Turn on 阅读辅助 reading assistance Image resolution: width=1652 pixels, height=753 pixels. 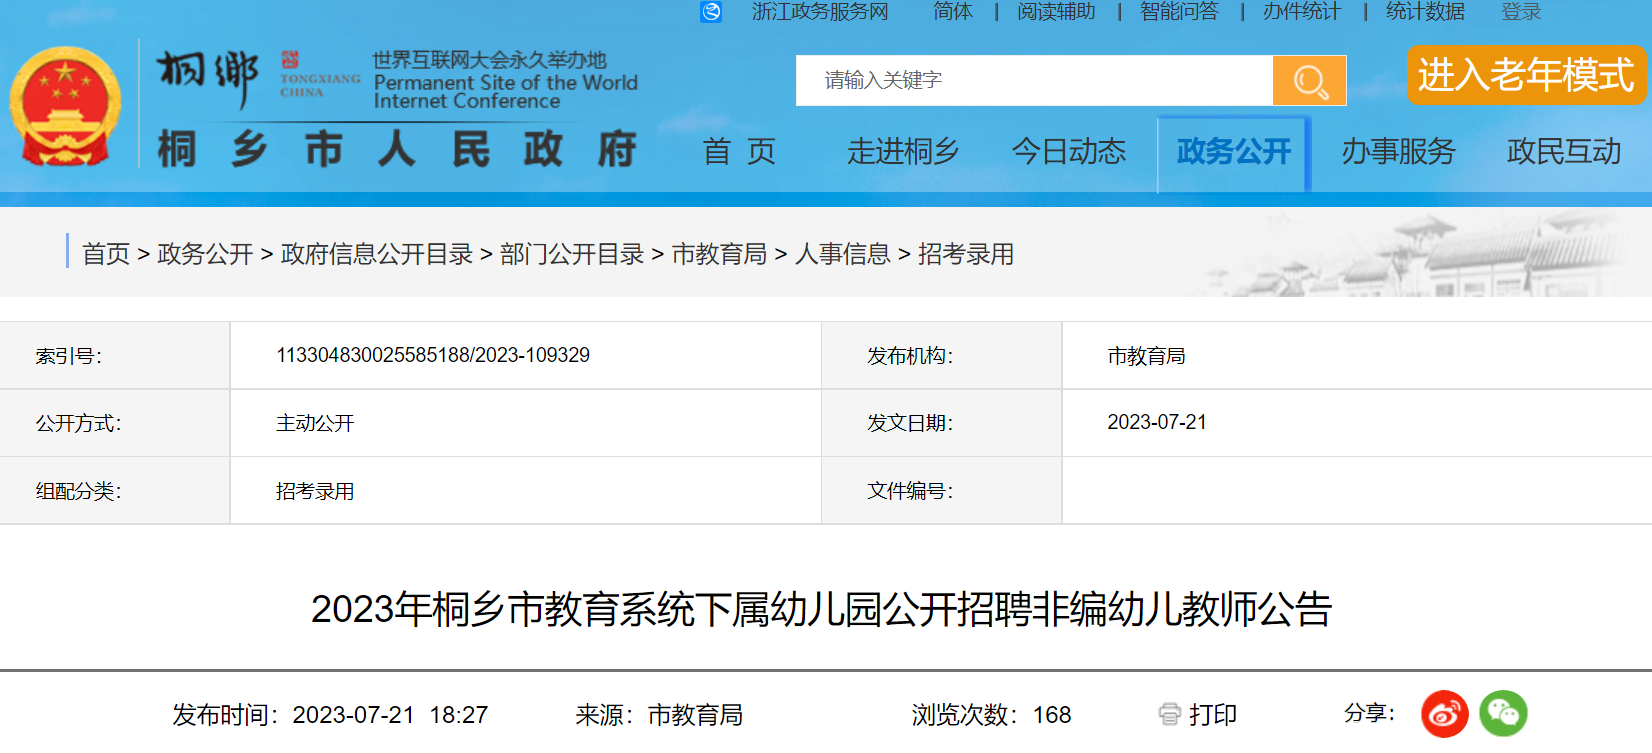(x=1056, y=12)
